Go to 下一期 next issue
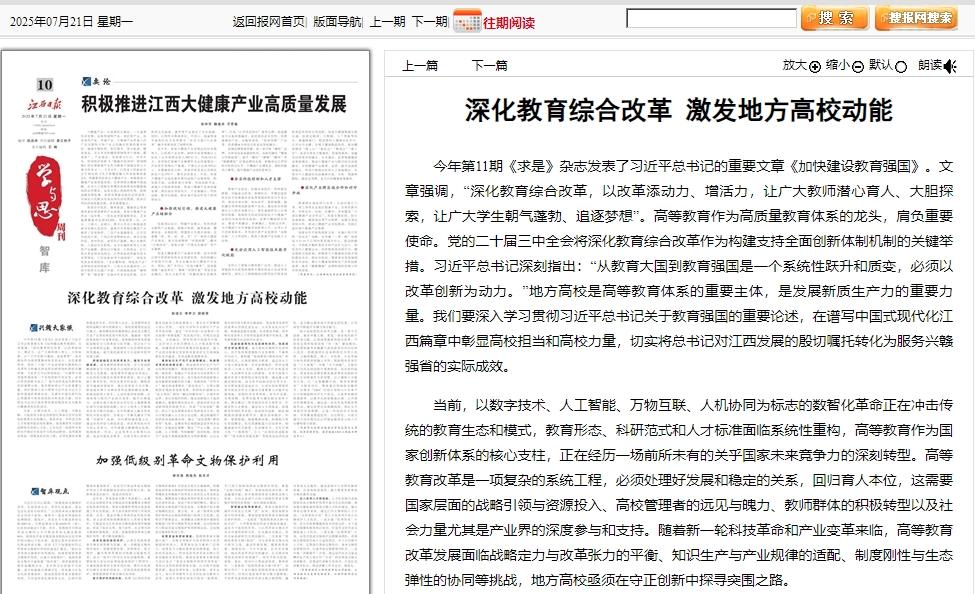Image resolution: width=975 pixels, height=594 pixels. point(429,21)
